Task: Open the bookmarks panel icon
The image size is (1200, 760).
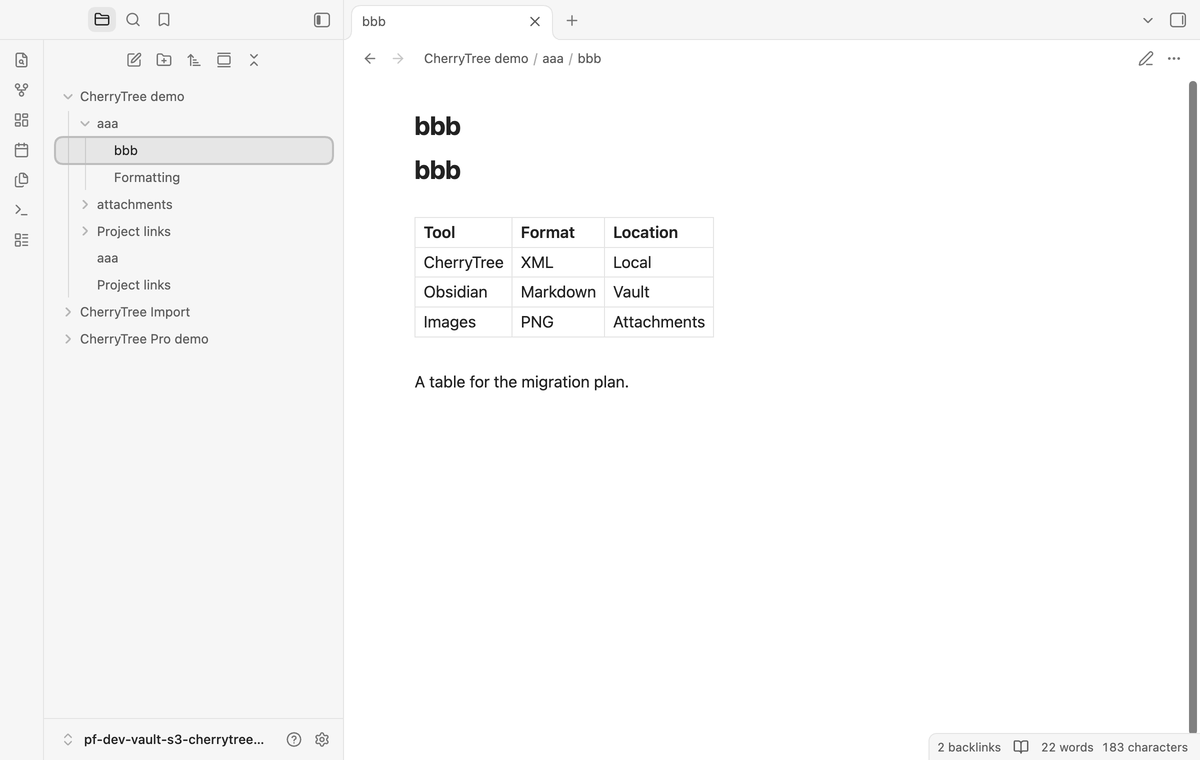Action: pyautogui.click(x=164, y=20)
